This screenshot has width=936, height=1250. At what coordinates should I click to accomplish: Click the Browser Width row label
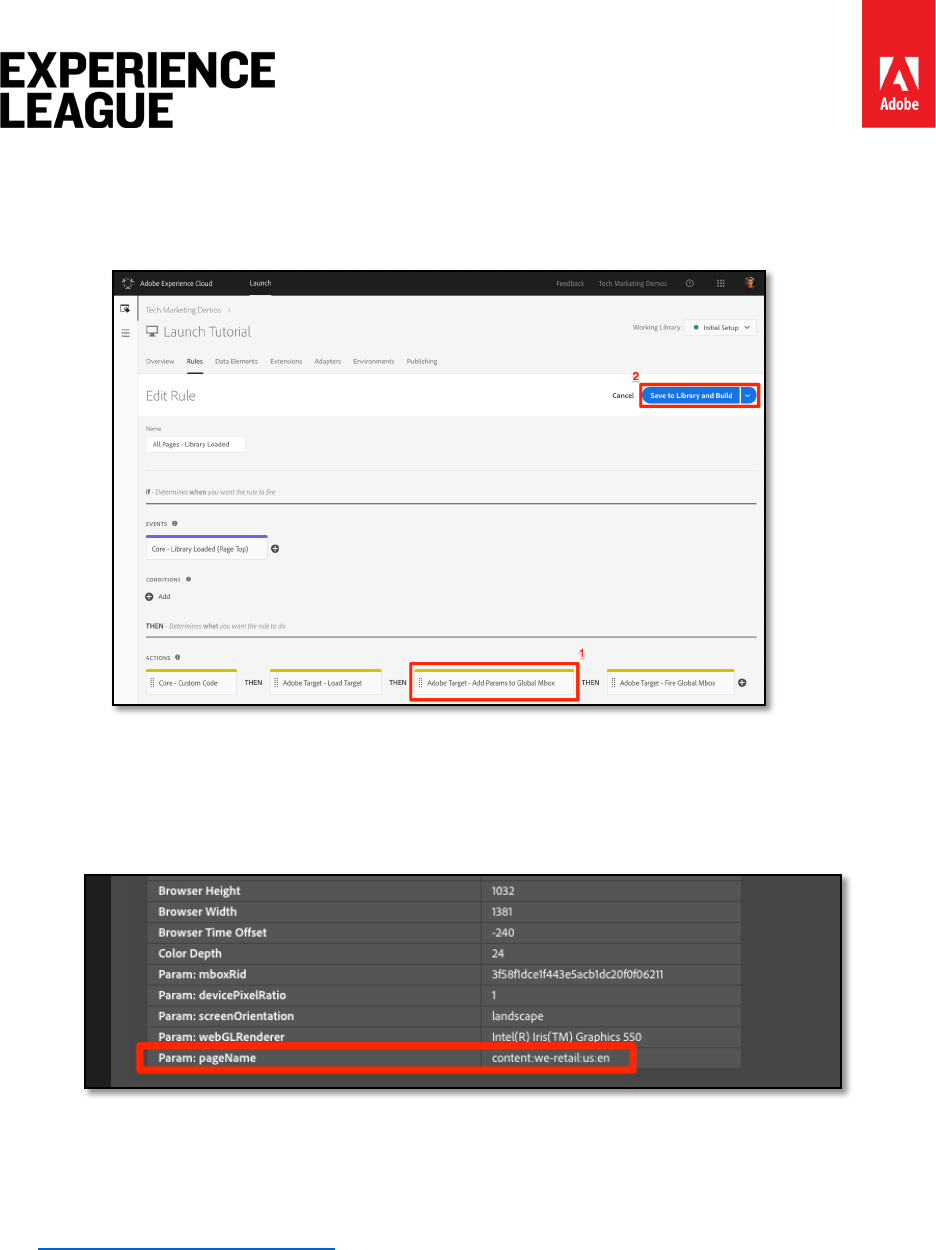coord(198,912)
